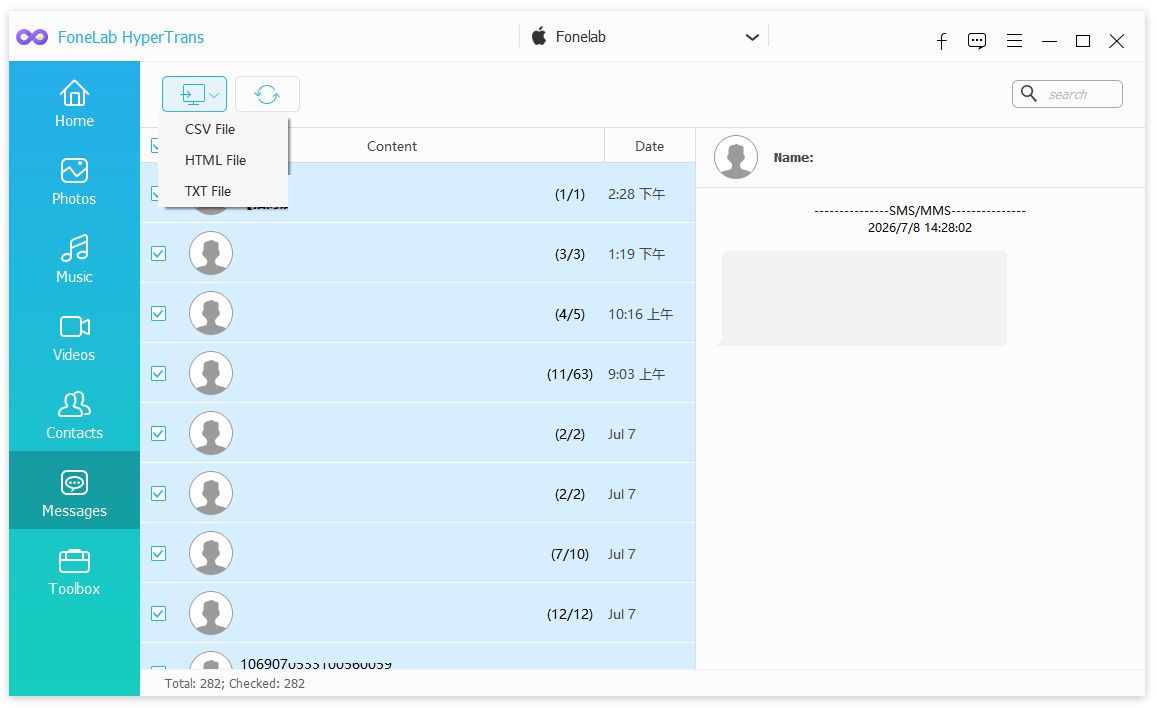Click the refresh messages button

pos(267,94)
